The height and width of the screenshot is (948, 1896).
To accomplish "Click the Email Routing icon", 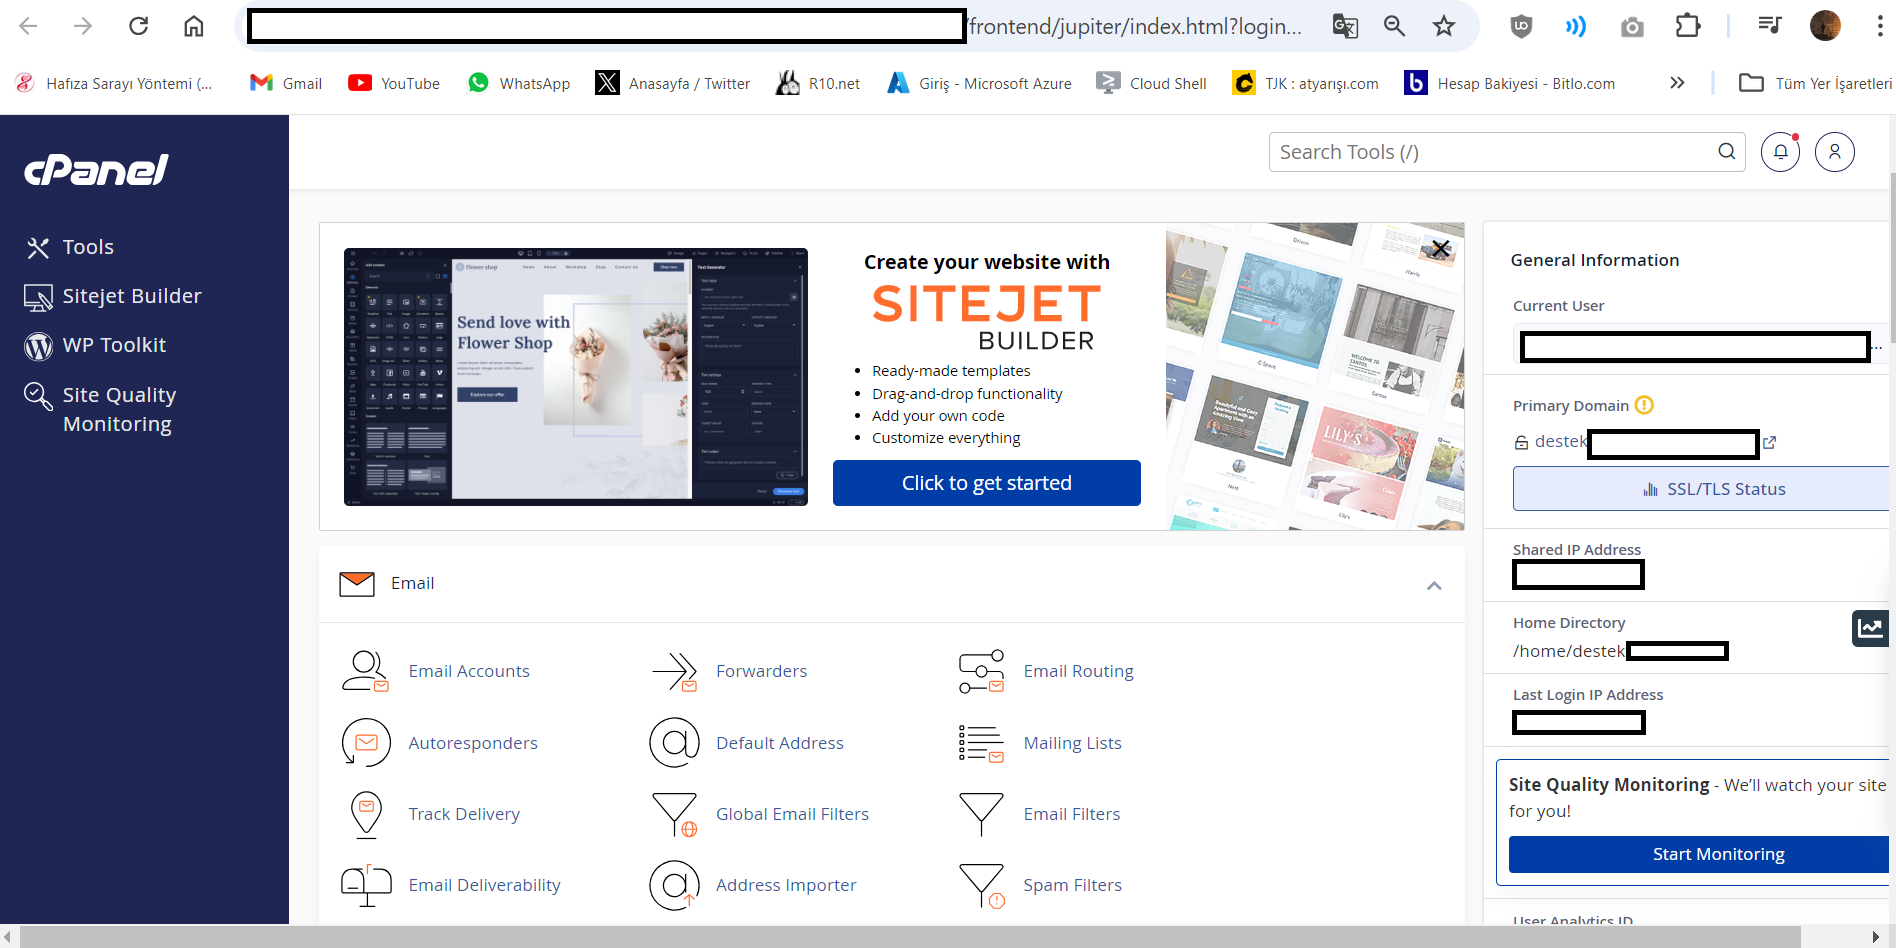I will pos(981,671).
